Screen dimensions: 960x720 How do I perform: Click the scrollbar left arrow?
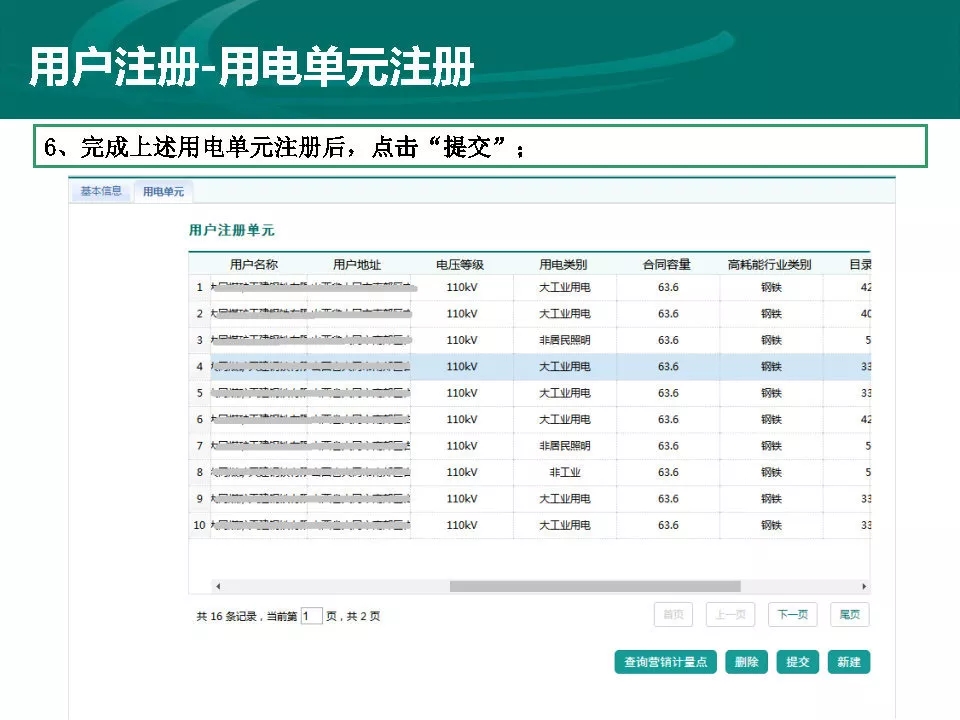[x=218, y=587]
